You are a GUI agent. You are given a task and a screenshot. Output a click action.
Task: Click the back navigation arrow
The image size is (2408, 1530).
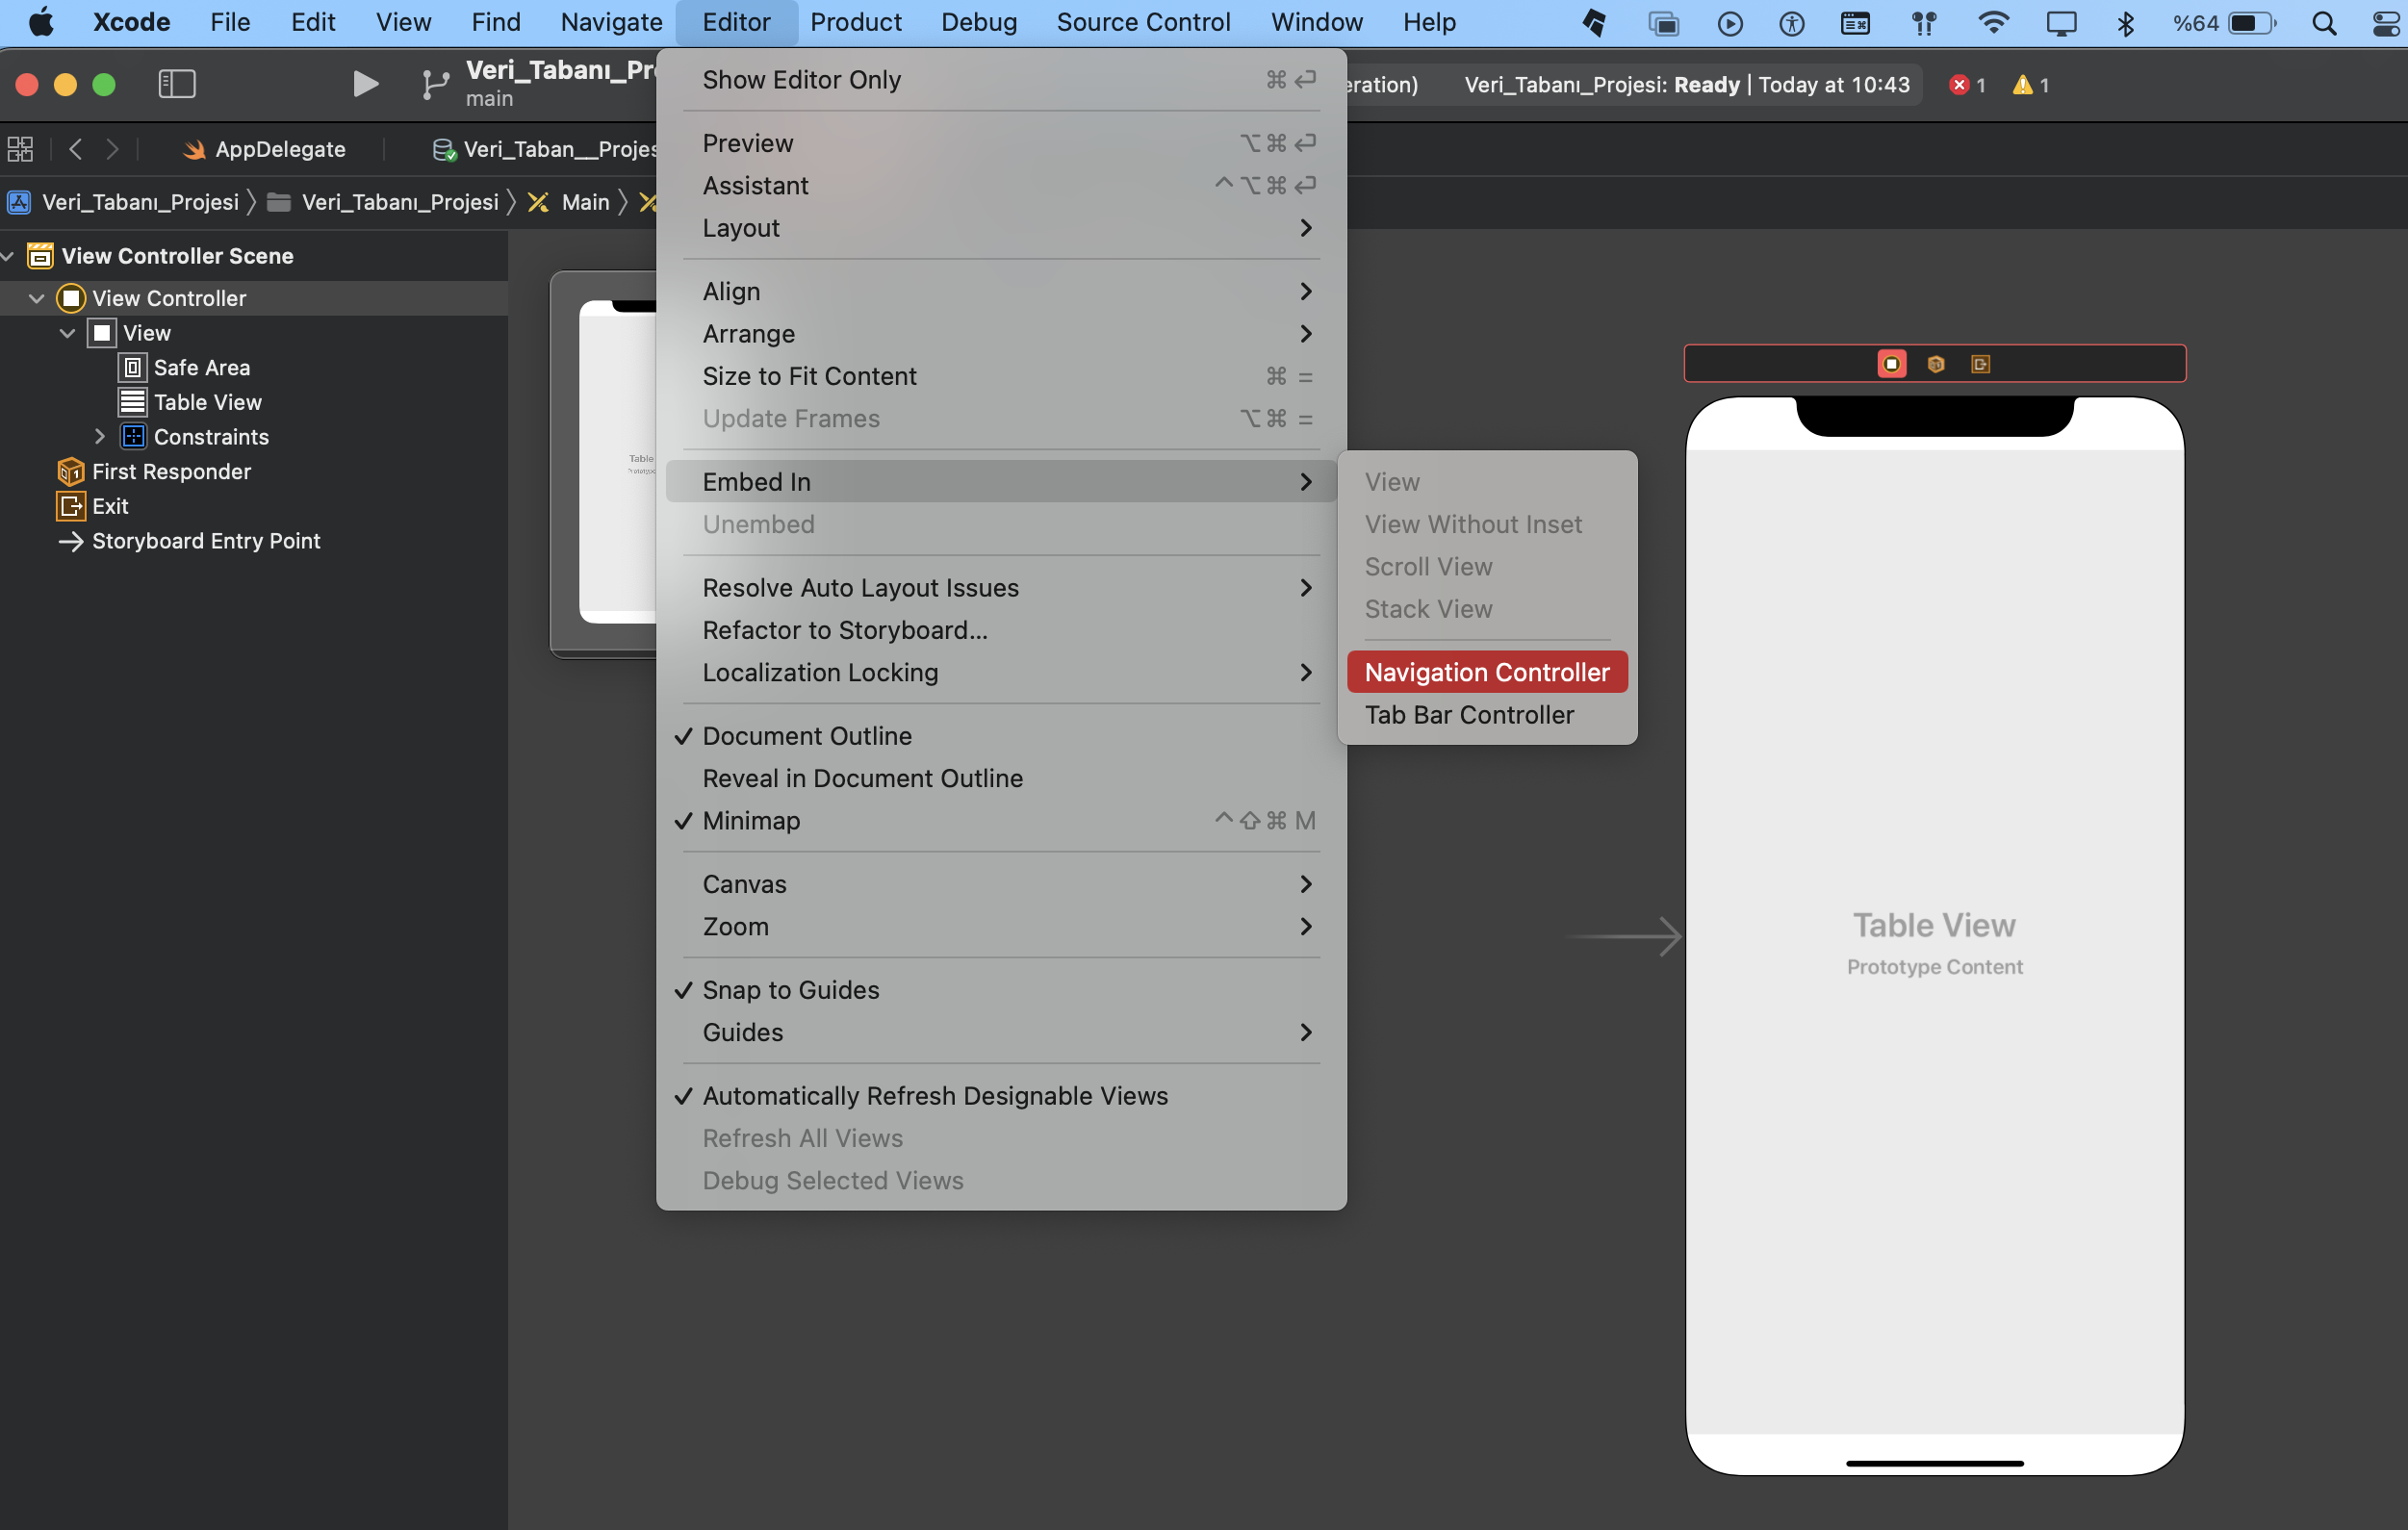pyautogui.click(x=76, y=149)
